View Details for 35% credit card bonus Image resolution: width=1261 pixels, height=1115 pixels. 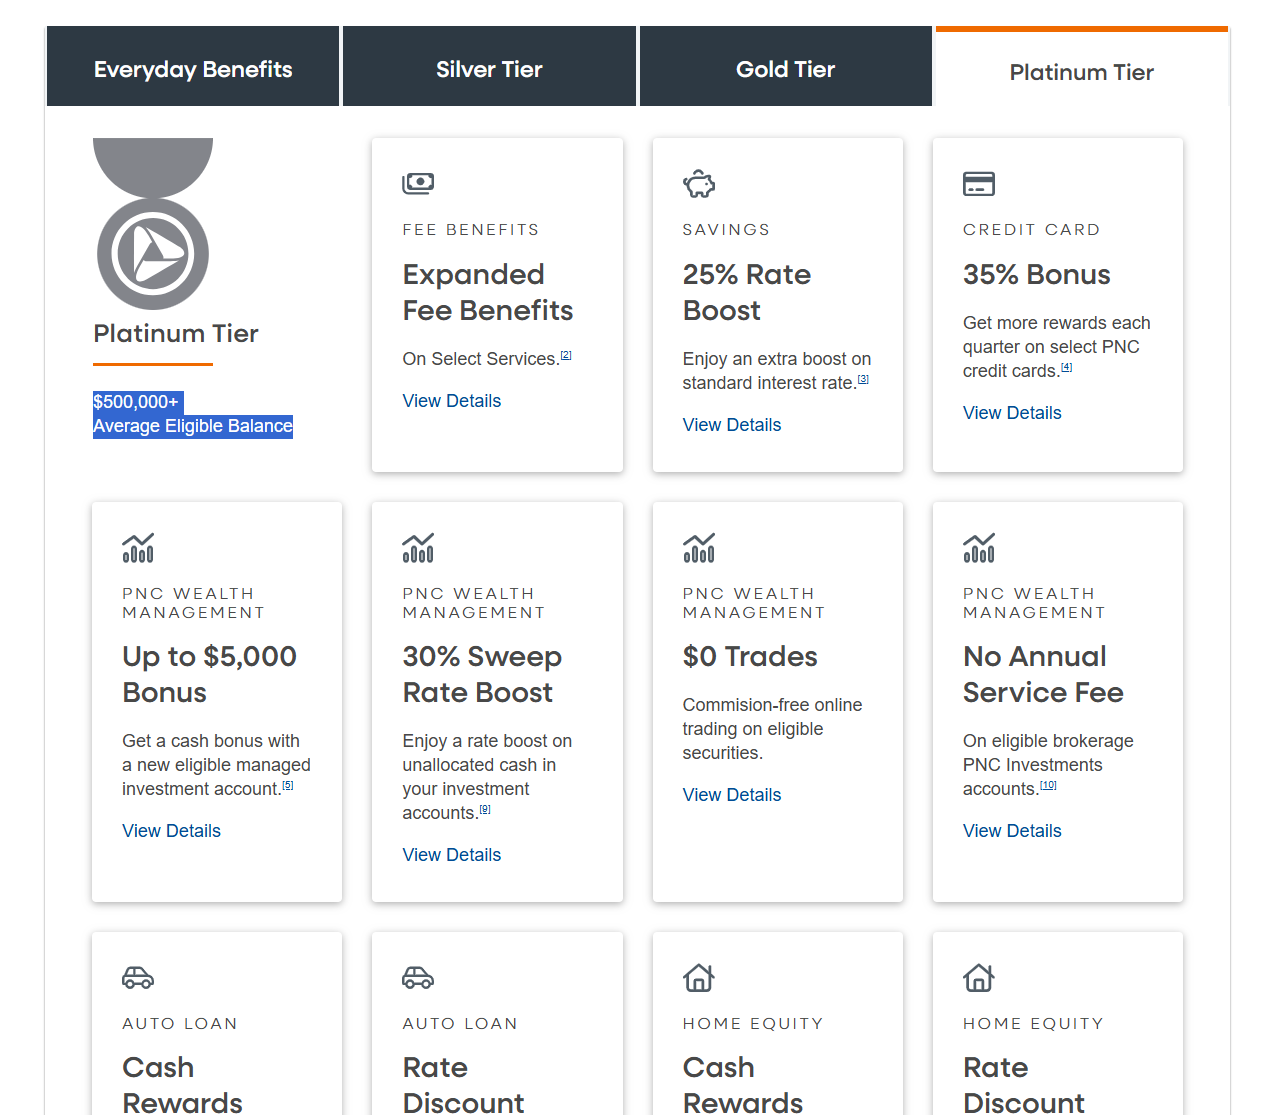(1011, 413)
